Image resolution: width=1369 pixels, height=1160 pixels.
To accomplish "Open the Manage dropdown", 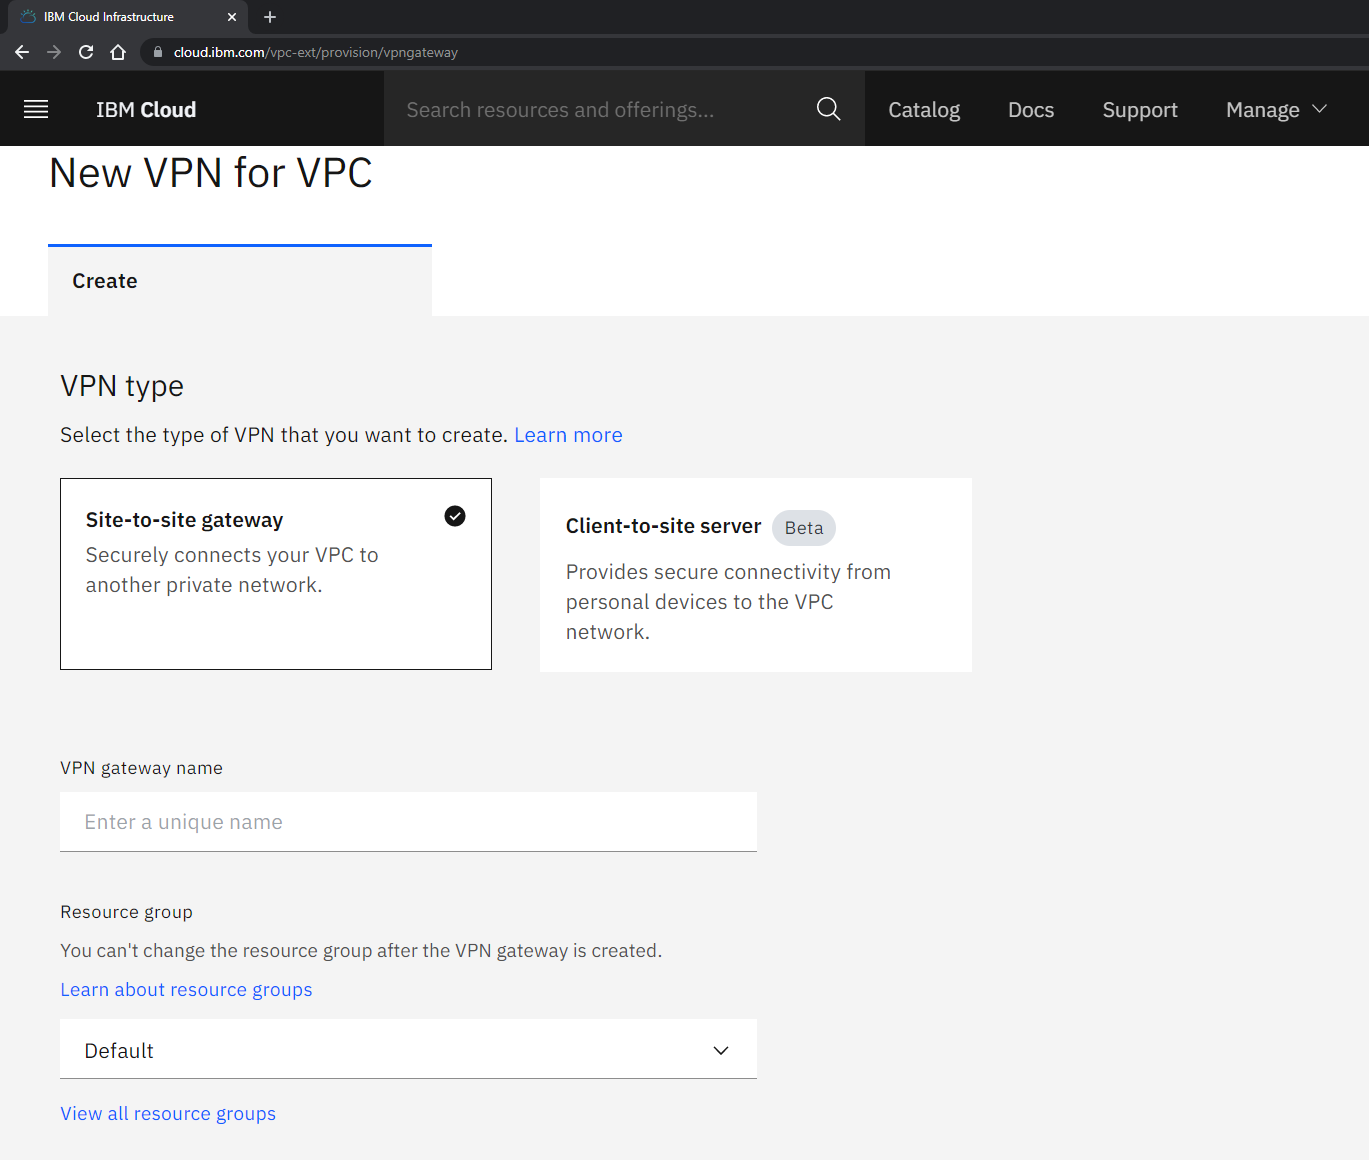I will click(x=1275, y=109).
